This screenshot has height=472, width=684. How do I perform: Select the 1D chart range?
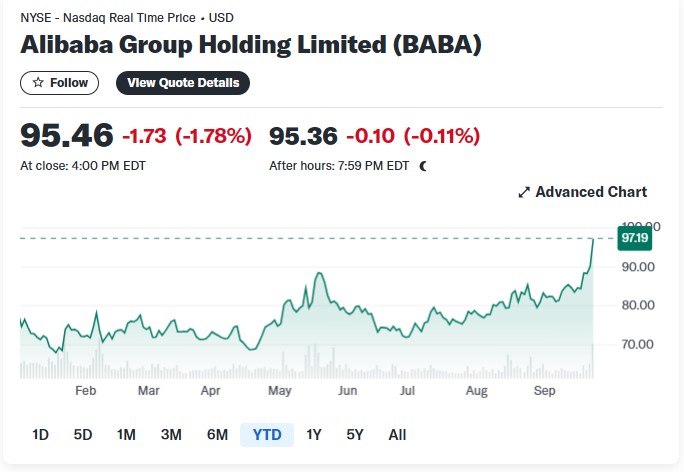40,435
